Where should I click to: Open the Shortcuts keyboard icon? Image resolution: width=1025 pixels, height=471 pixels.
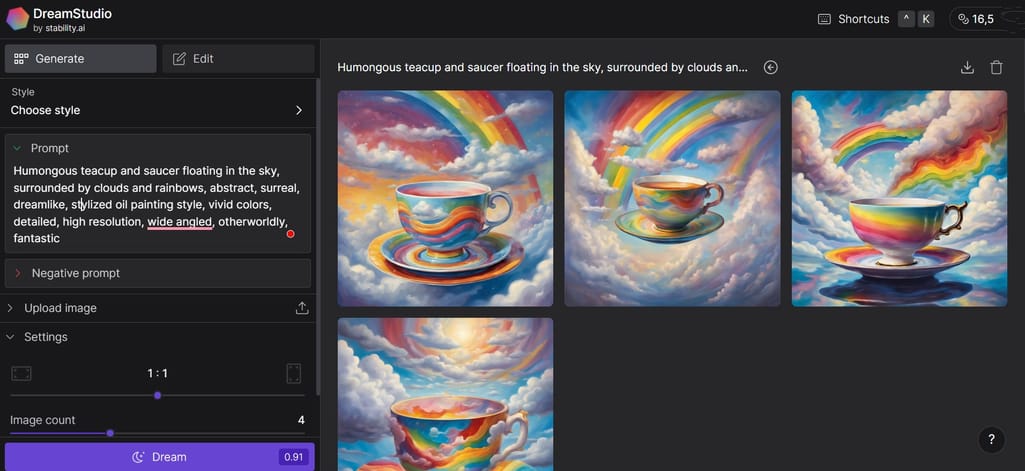(824, 19)
